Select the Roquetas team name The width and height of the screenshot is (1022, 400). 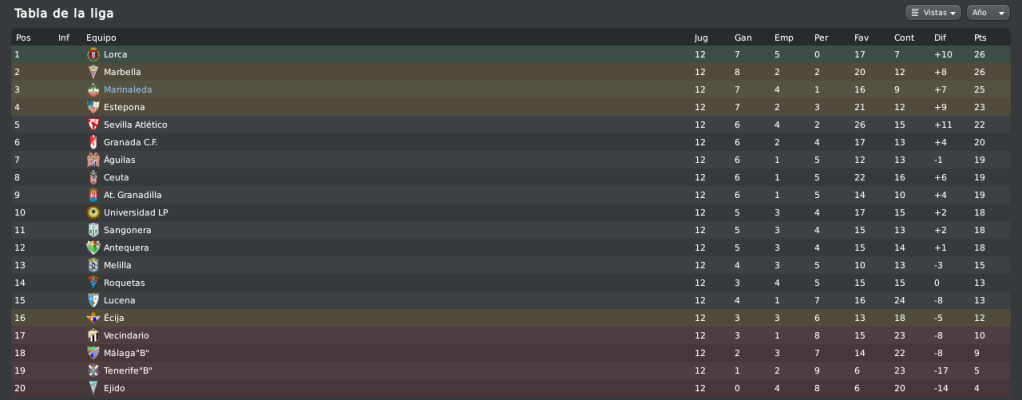coord(124,283)
